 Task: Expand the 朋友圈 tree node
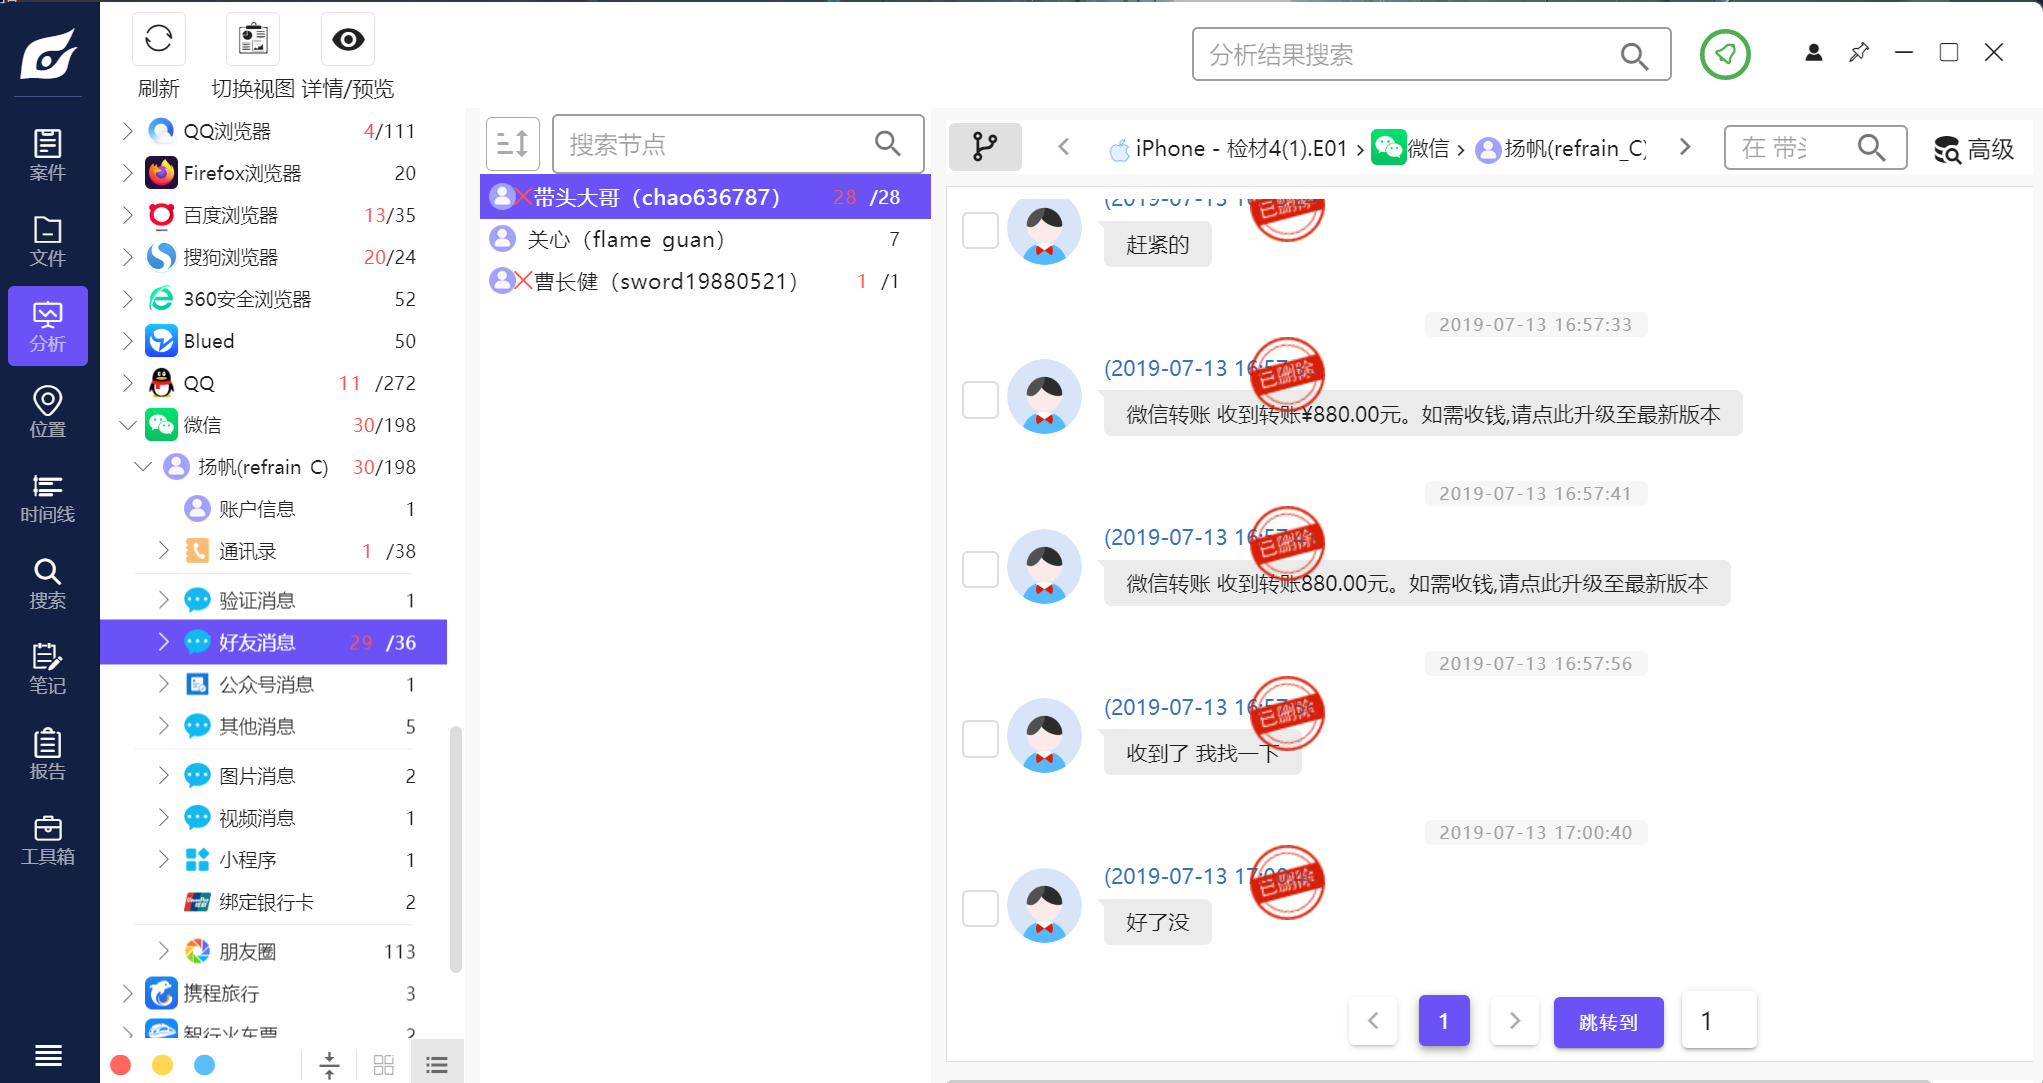pyautogui.click(x=163, y=951)
